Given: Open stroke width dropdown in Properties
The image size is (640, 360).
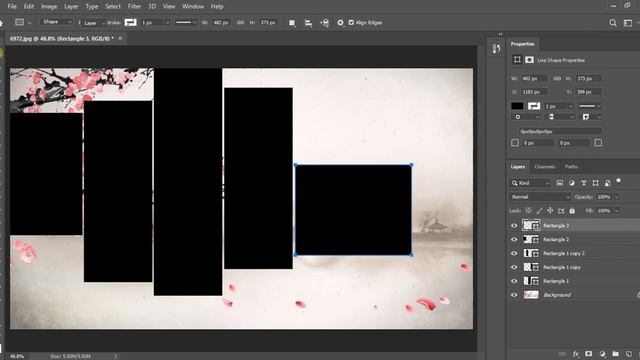Looking at the screenshot, I should [x=571, y=106].
